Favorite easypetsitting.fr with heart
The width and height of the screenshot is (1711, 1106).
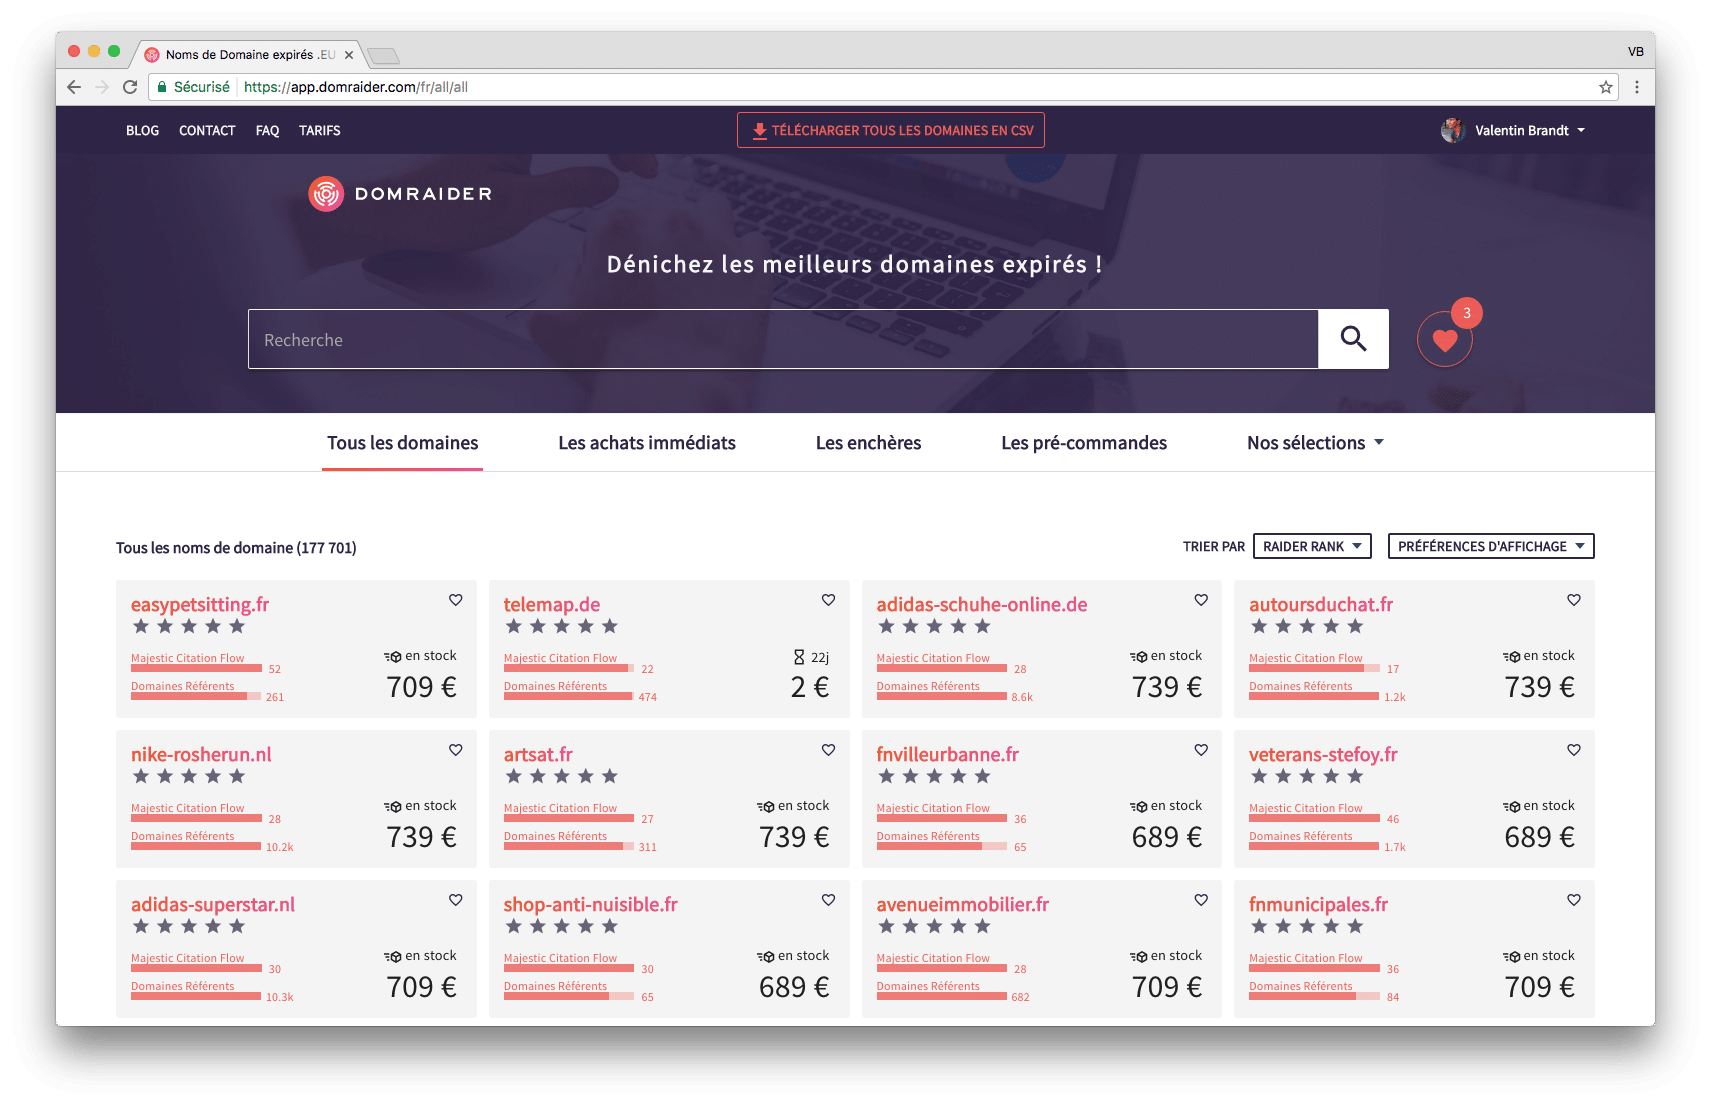click(x=456, y=600)
